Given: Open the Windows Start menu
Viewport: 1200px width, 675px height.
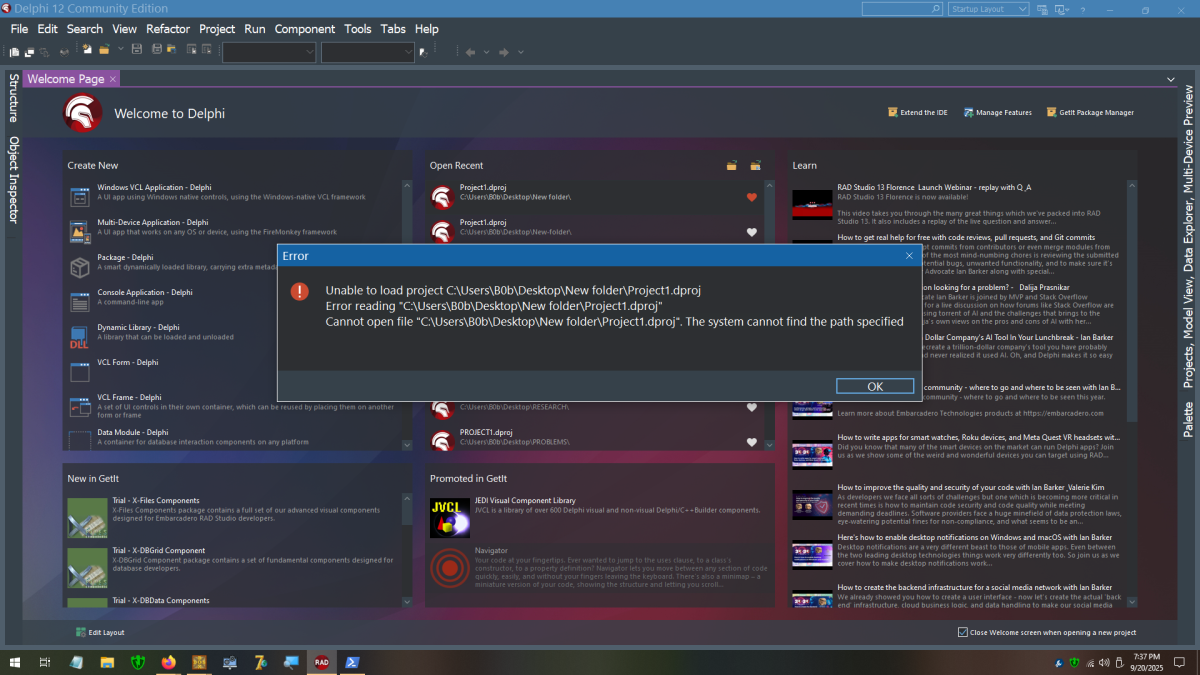Looking at the screenshot, I should [15, 662].
